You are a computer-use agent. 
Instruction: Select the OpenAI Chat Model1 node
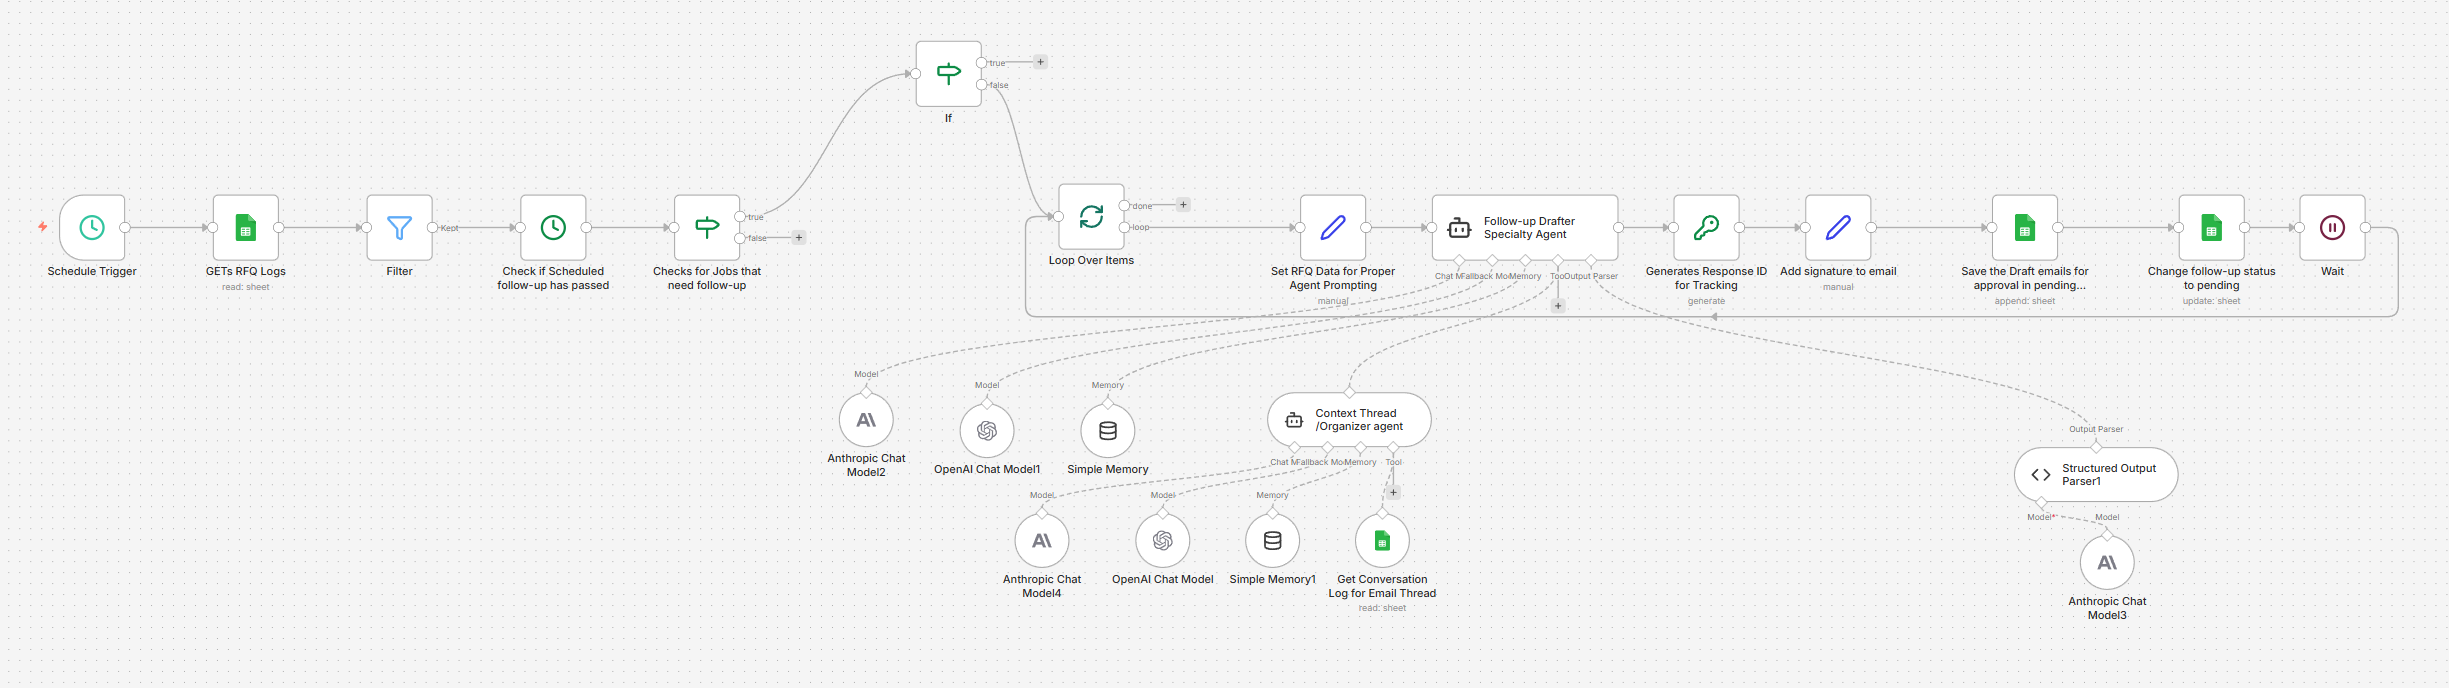[x=987, y=431]
